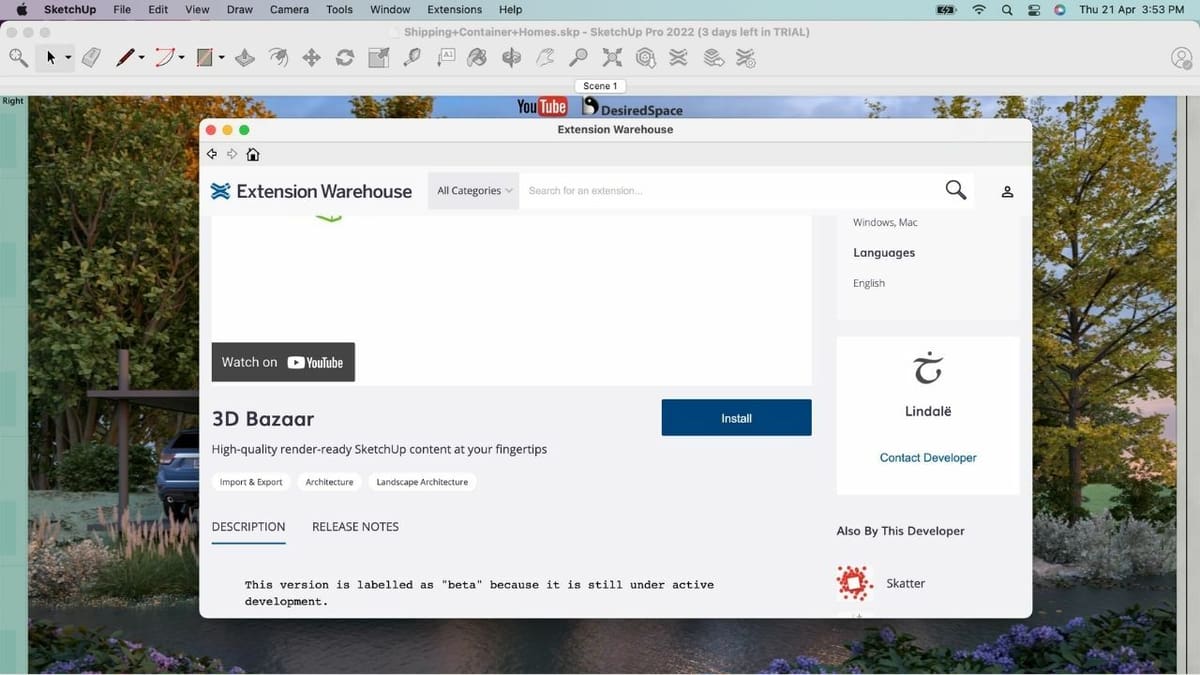Open the Camera menu
The height and width of the screenshot is (675, 1200).
tap(289, 9)
